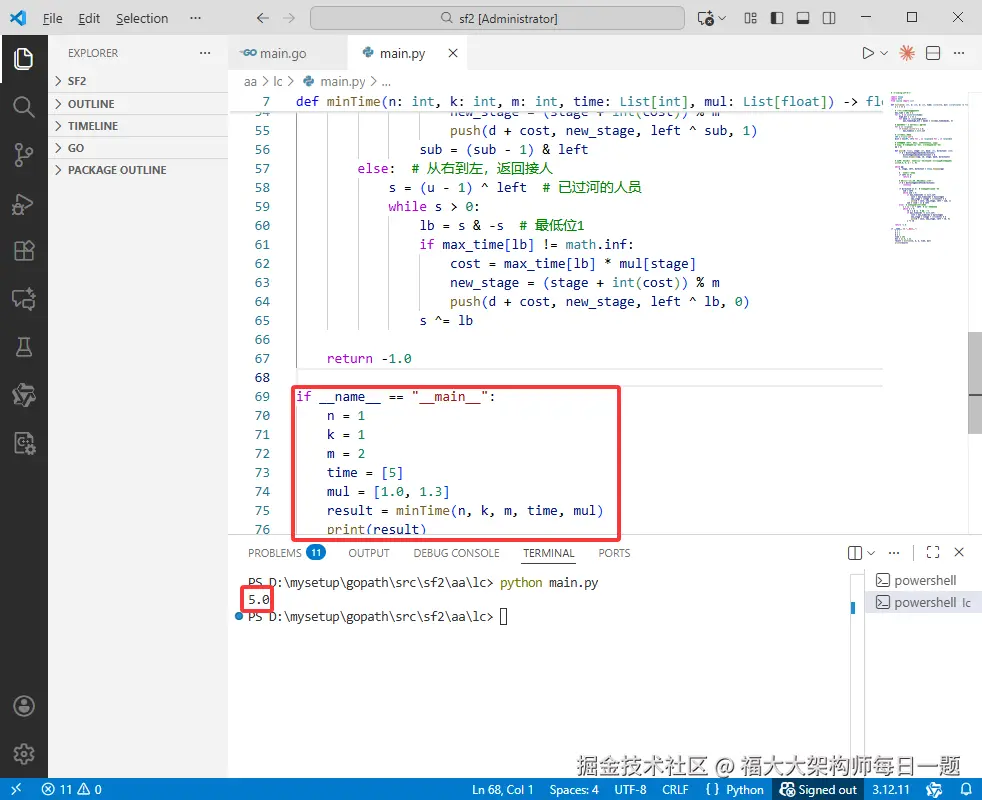982x800 pixels.
Task: Expand the GO section
Action: pos(138,148)
